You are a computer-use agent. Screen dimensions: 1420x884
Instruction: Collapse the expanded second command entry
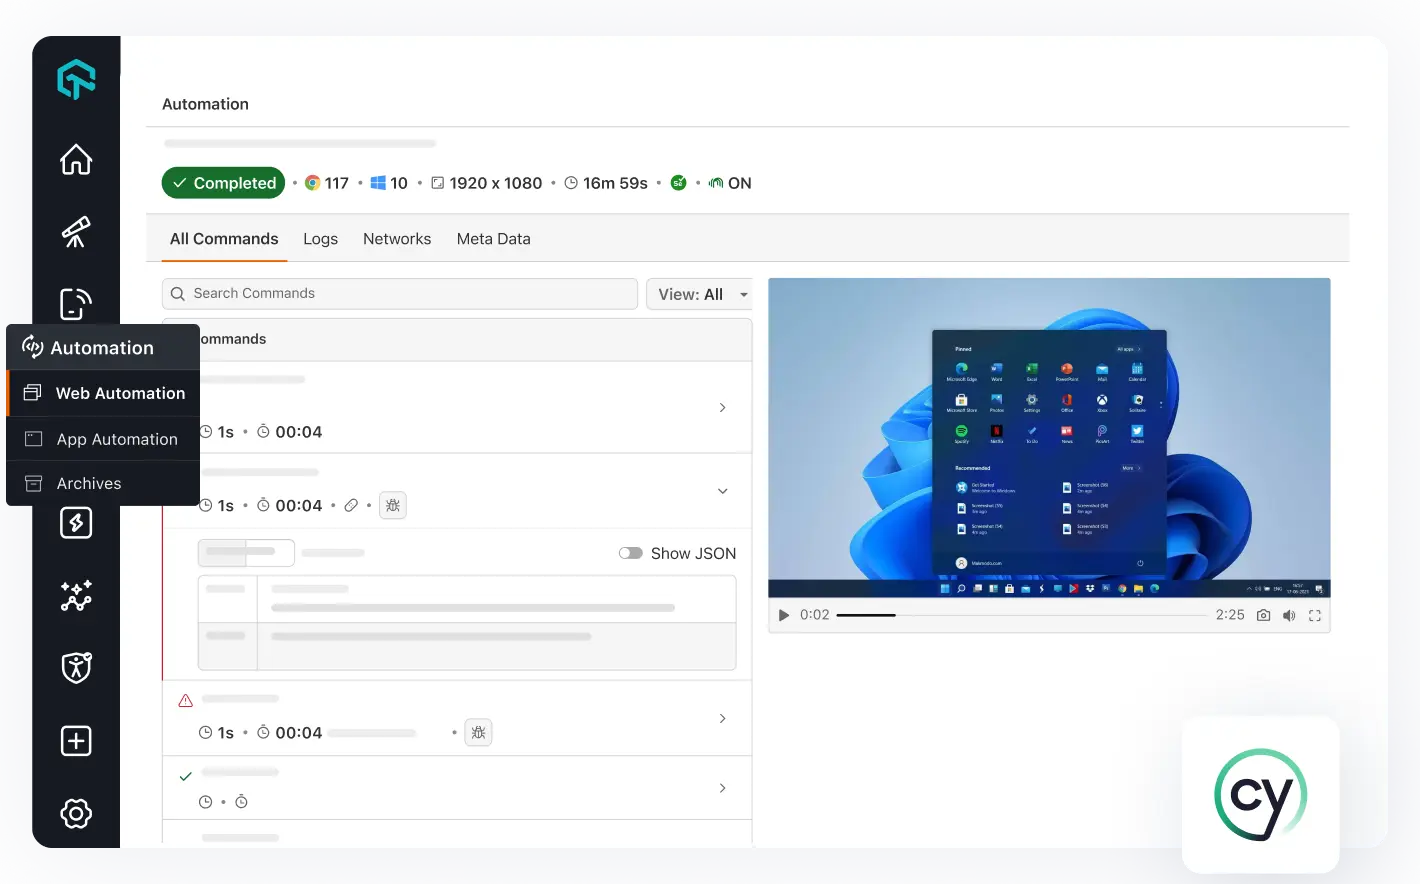click(722, 491)
